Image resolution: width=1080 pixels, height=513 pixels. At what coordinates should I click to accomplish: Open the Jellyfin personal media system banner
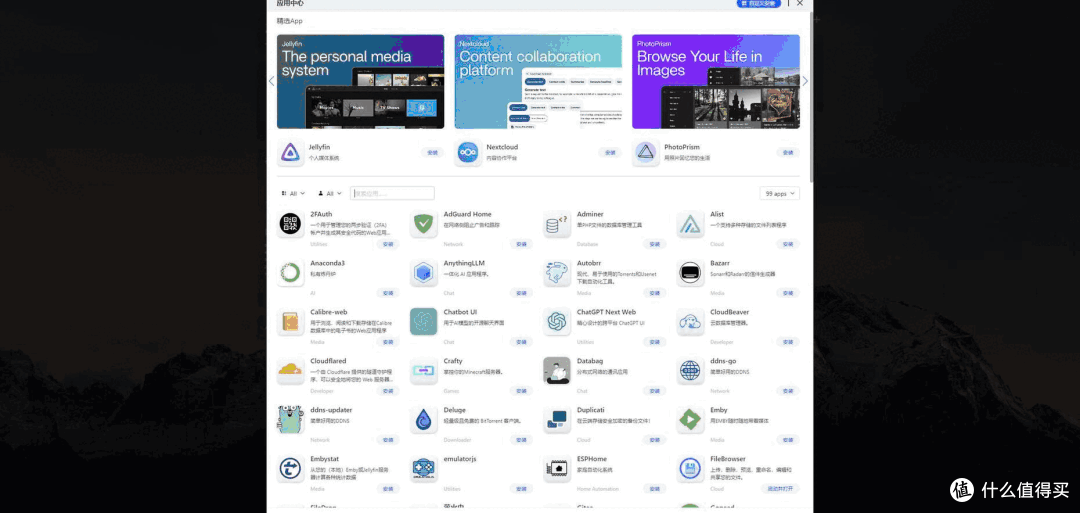click(360, 82)
